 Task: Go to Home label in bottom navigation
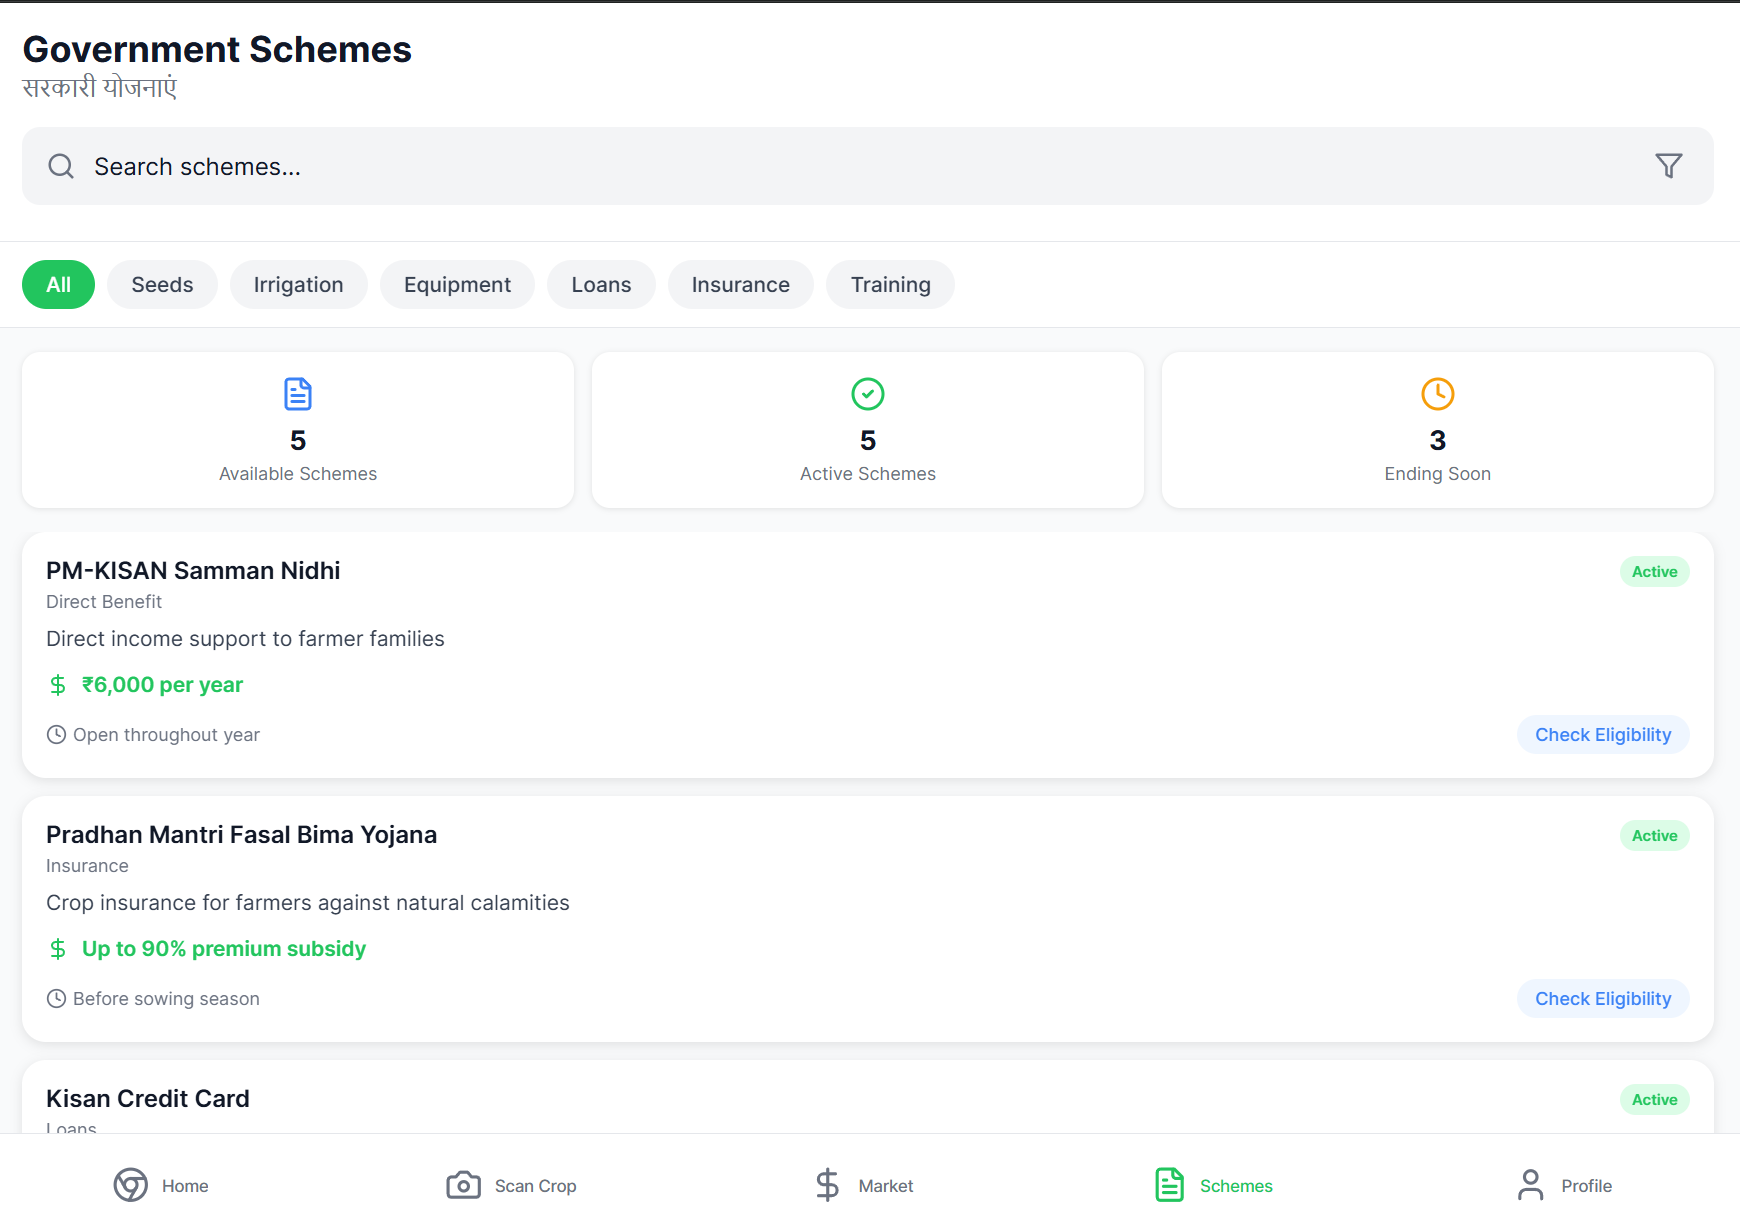185,1186
